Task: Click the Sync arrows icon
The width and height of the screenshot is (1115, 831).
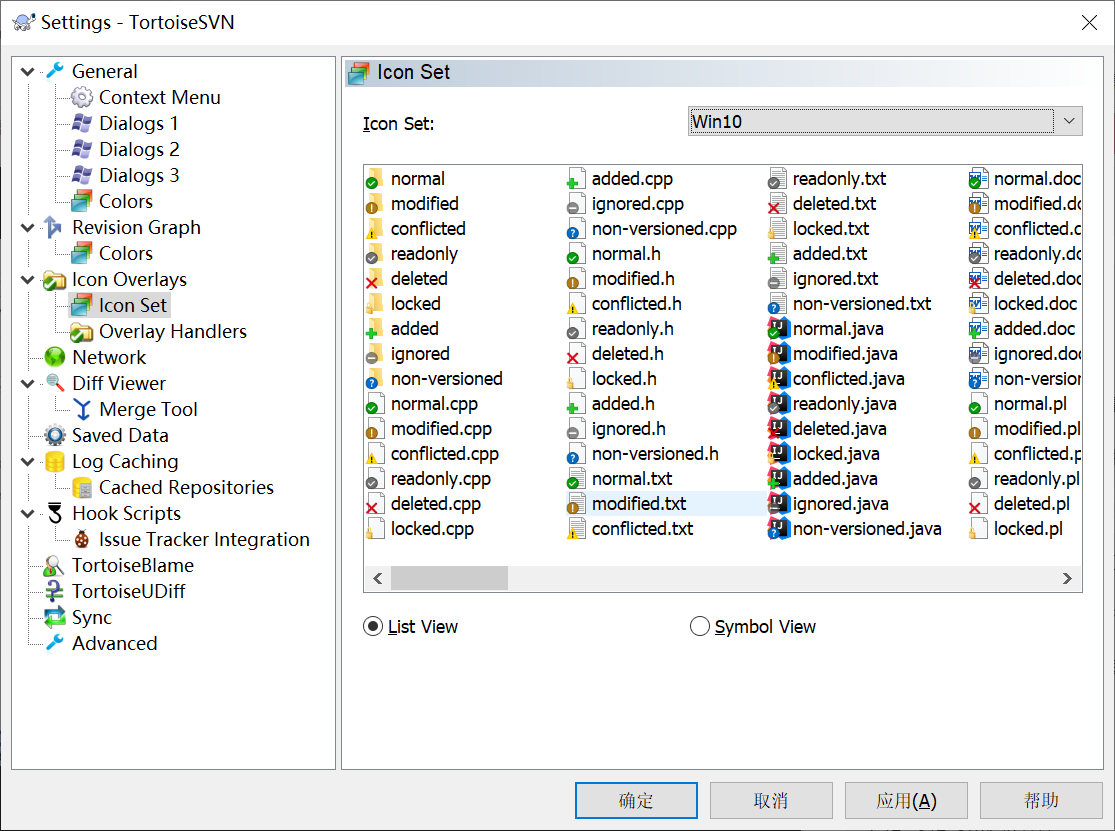Action: 55,617
